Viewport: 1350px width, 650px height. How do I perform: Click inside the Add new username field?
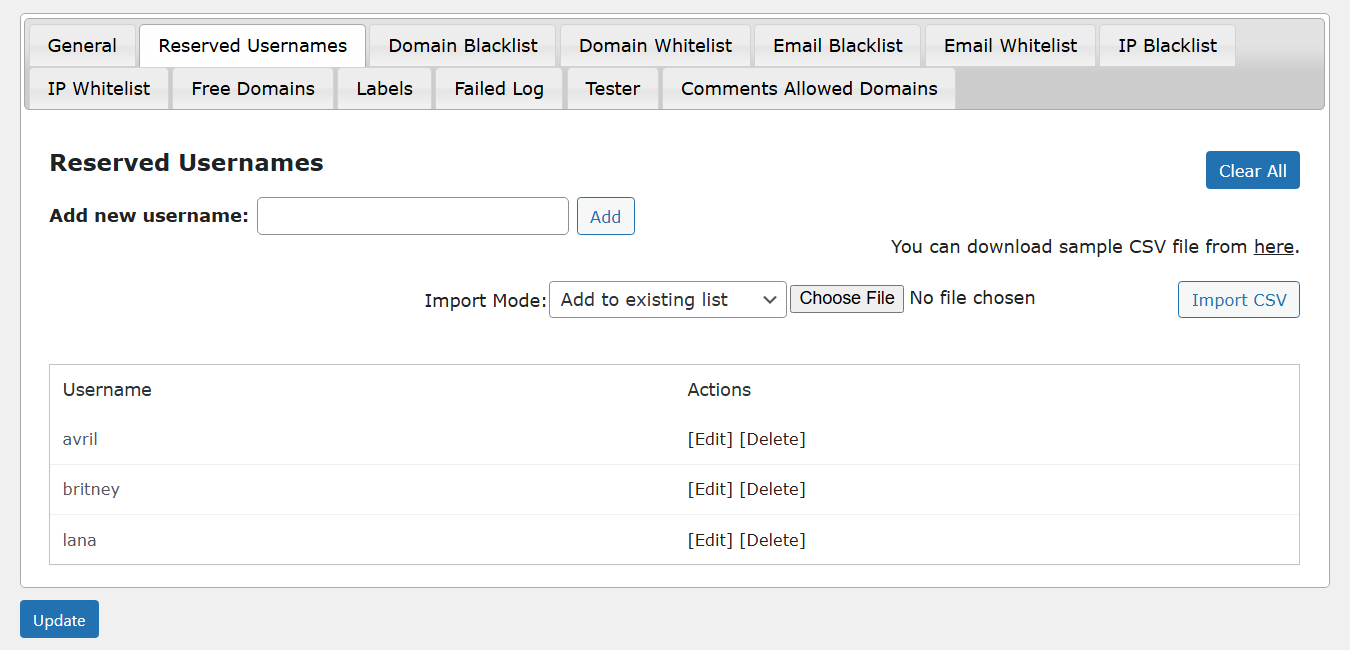[x=412, y=215]
